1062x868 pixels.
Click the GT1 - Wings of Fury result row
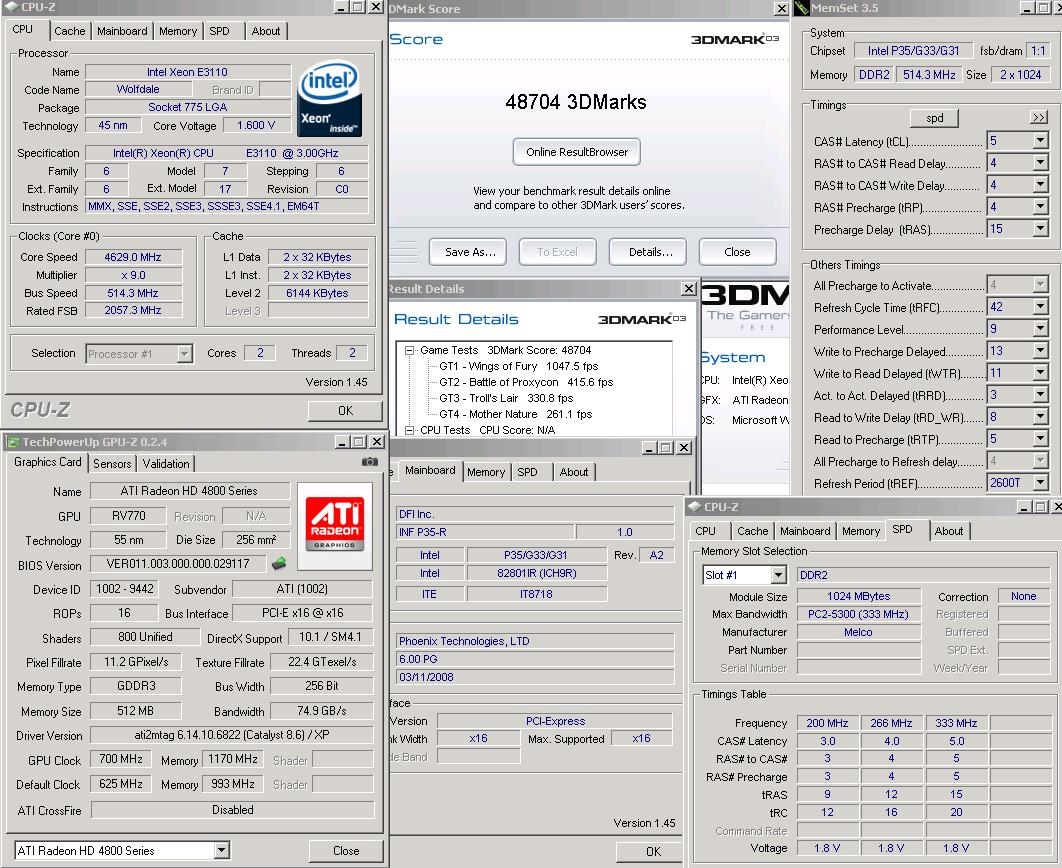(518, 366)
